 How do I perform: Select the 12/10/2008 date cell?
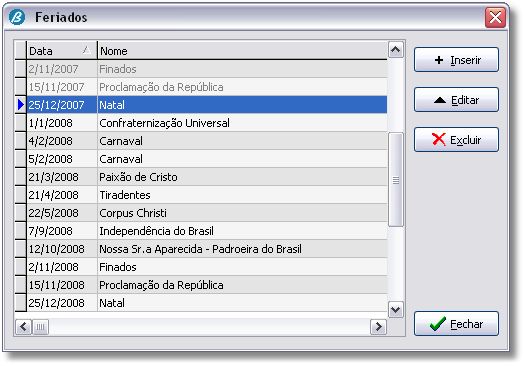coord(62,249)
